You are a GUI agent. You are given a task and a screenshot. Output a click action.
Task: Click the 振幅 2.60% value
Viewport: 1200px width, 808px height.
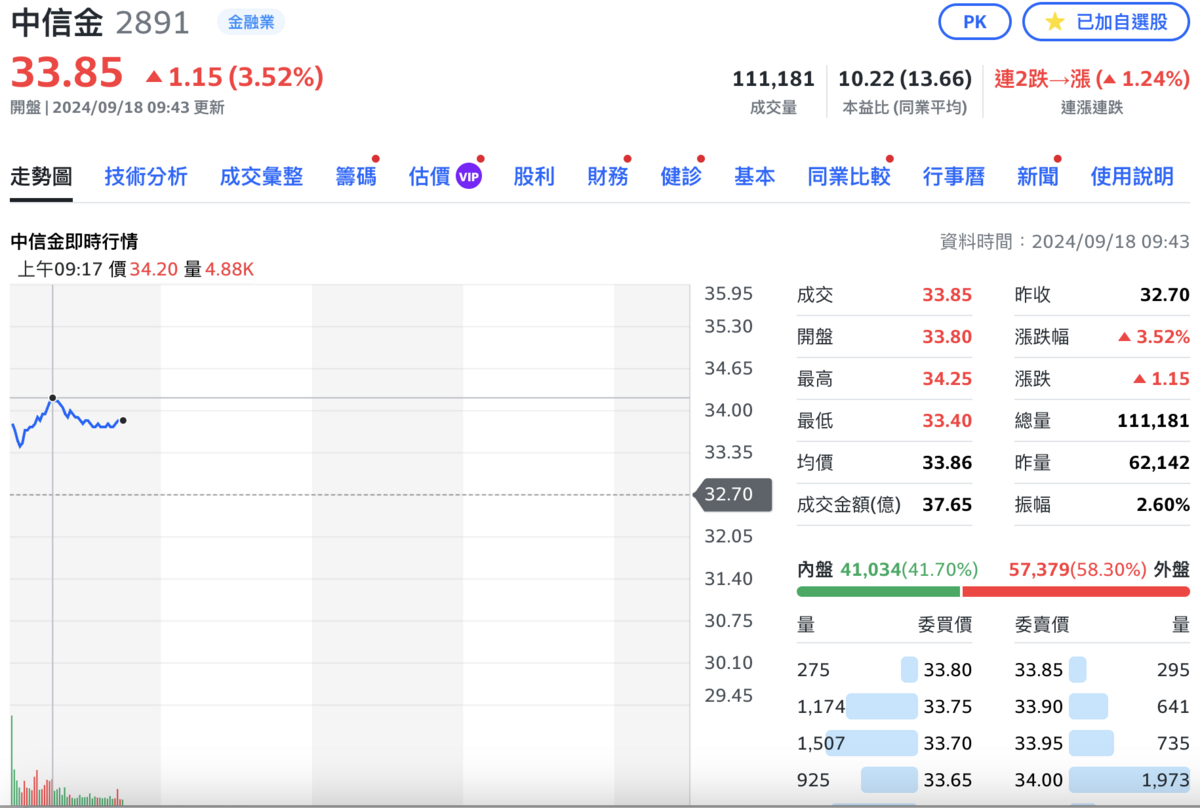tap(1163, 505)
